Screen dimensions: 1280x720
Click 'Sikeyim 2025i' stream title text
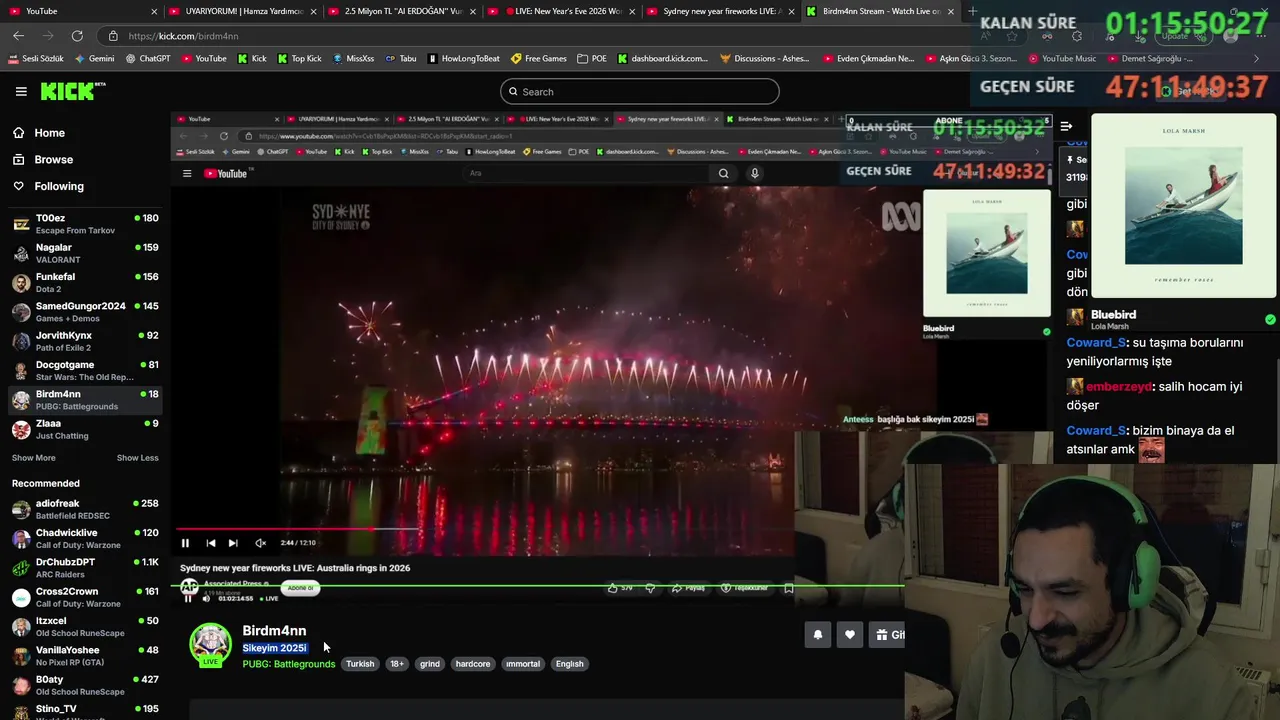274,648
